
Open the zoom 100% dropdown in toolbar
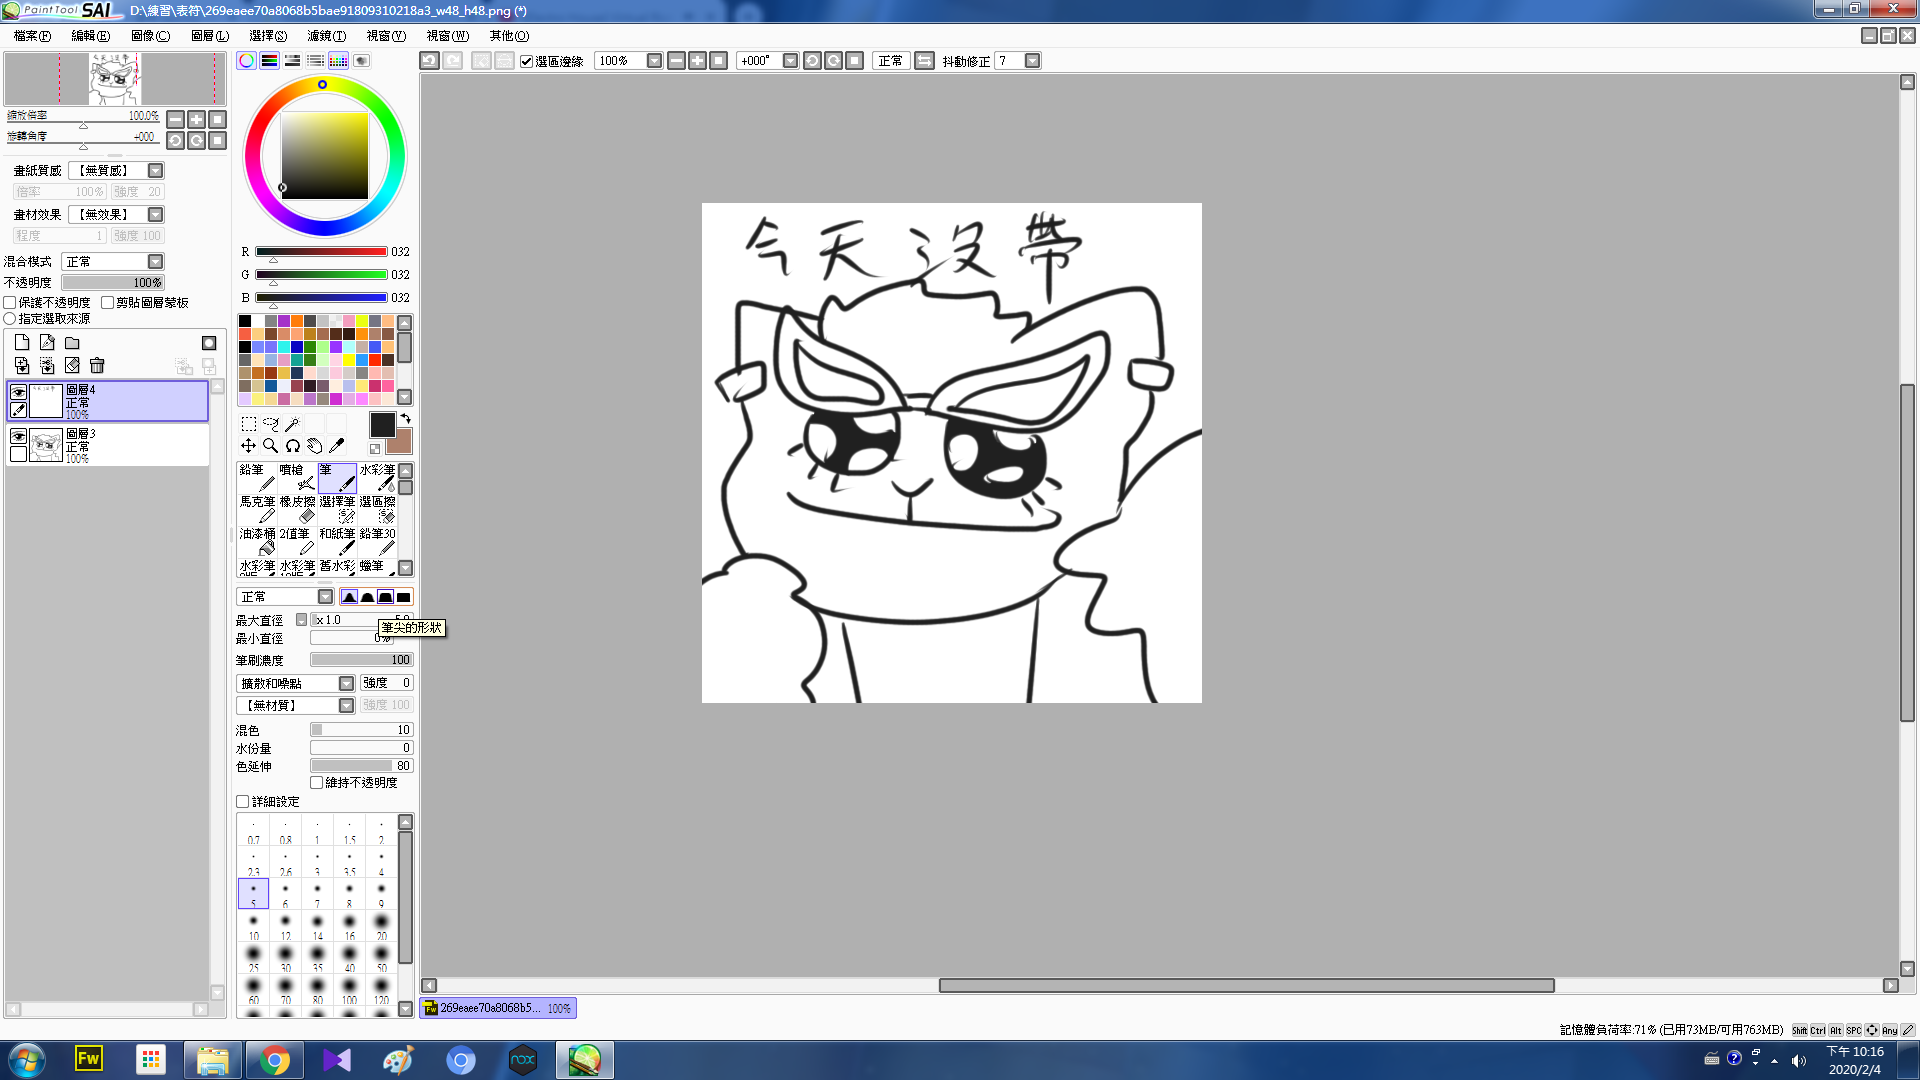point(654,61)
